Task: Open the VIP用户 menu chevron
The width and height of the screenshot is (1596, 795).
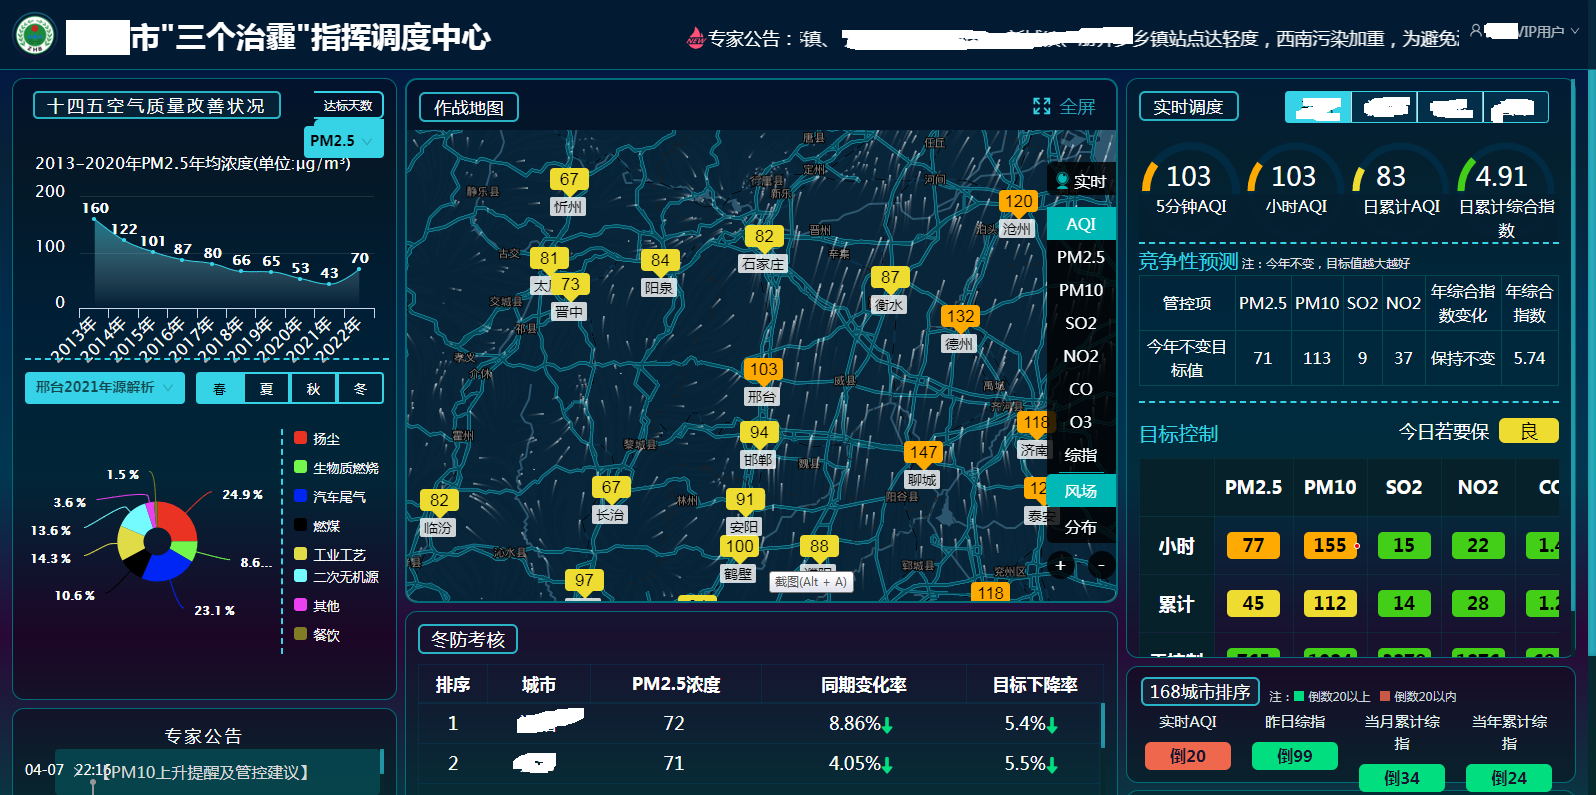Action: pos(1575,31)
